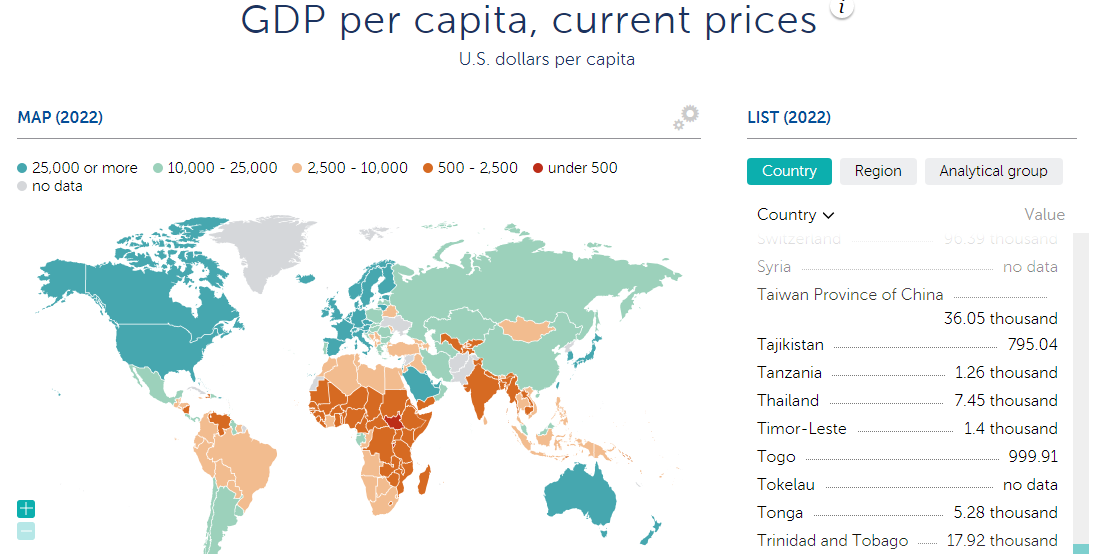1093x554 pixels.
Task: Select Tajikistan from the list
Action: click(x=790, y=345)
